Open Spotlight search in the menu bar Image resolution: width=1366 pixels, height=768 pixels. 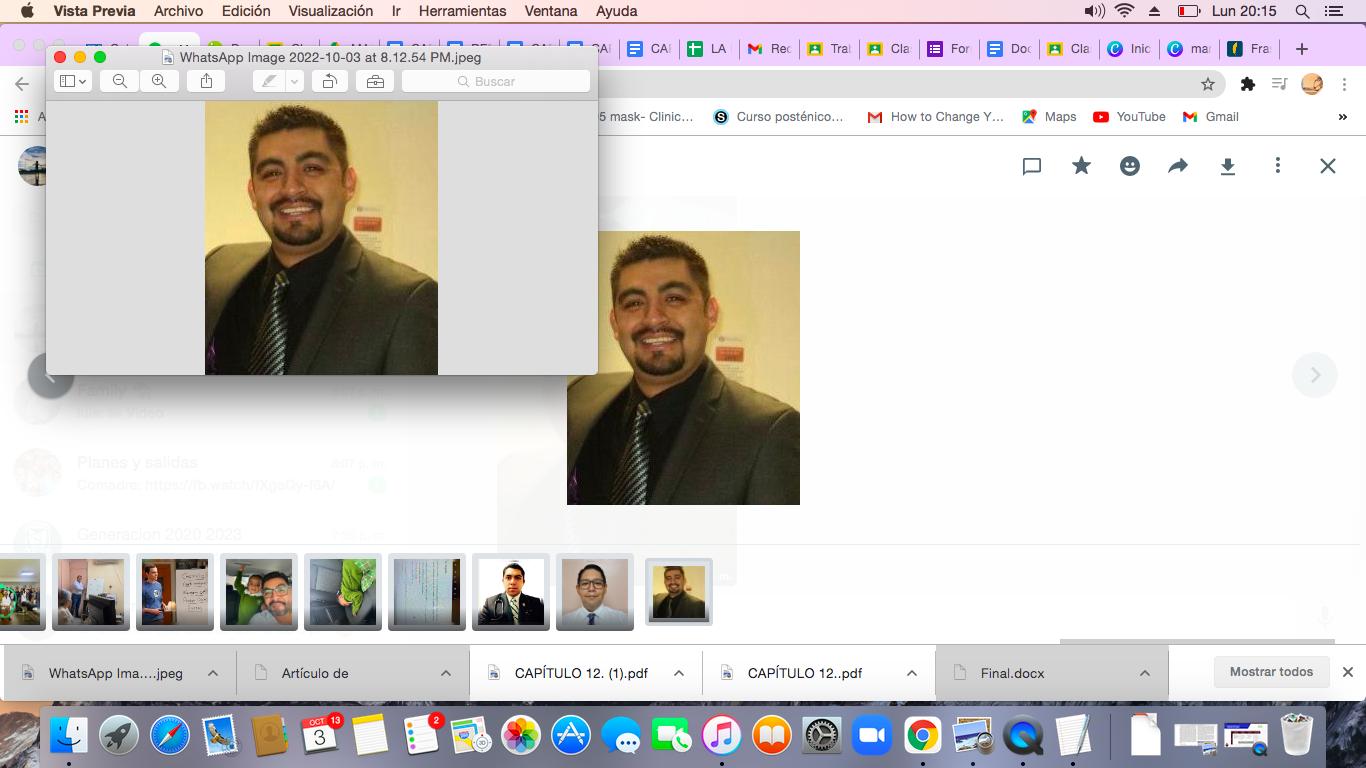[1302, 11]
